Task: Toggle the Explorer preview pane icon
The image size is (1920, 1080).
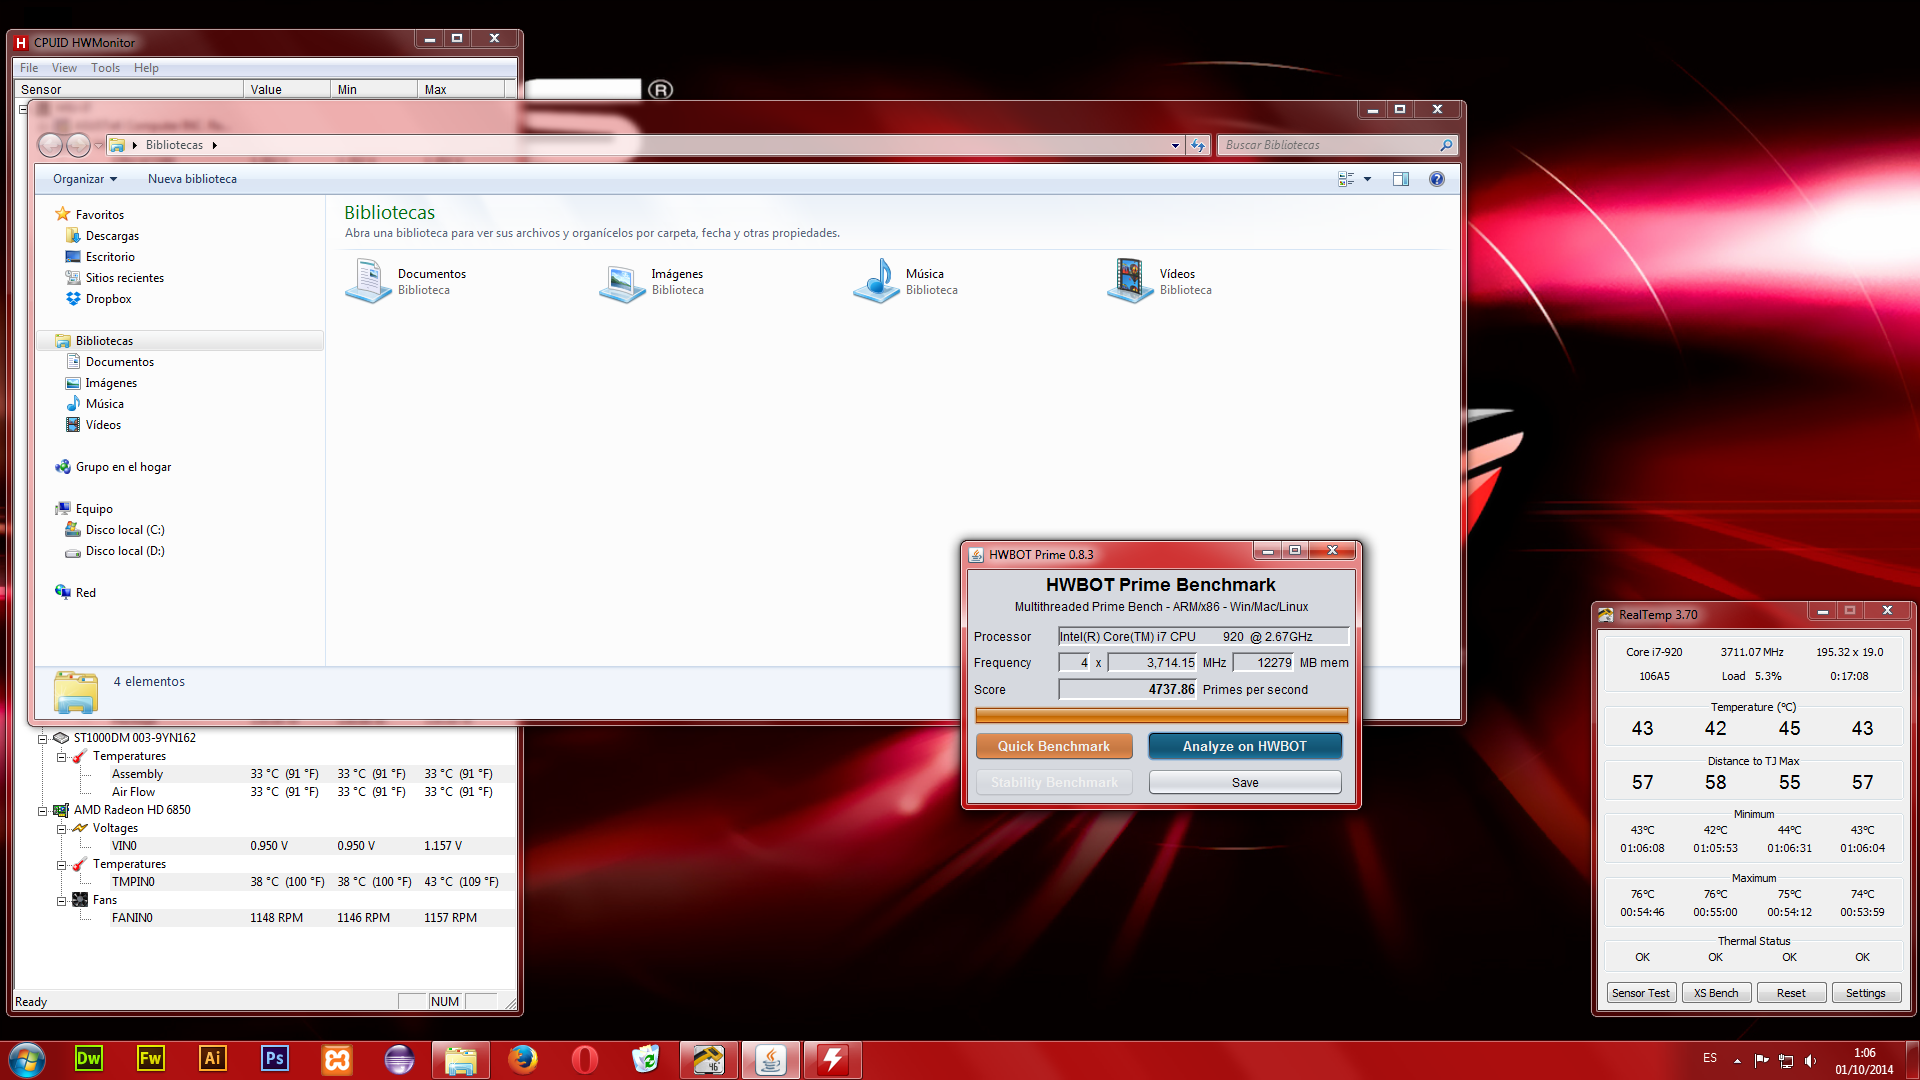Action: coord(1401,179)
